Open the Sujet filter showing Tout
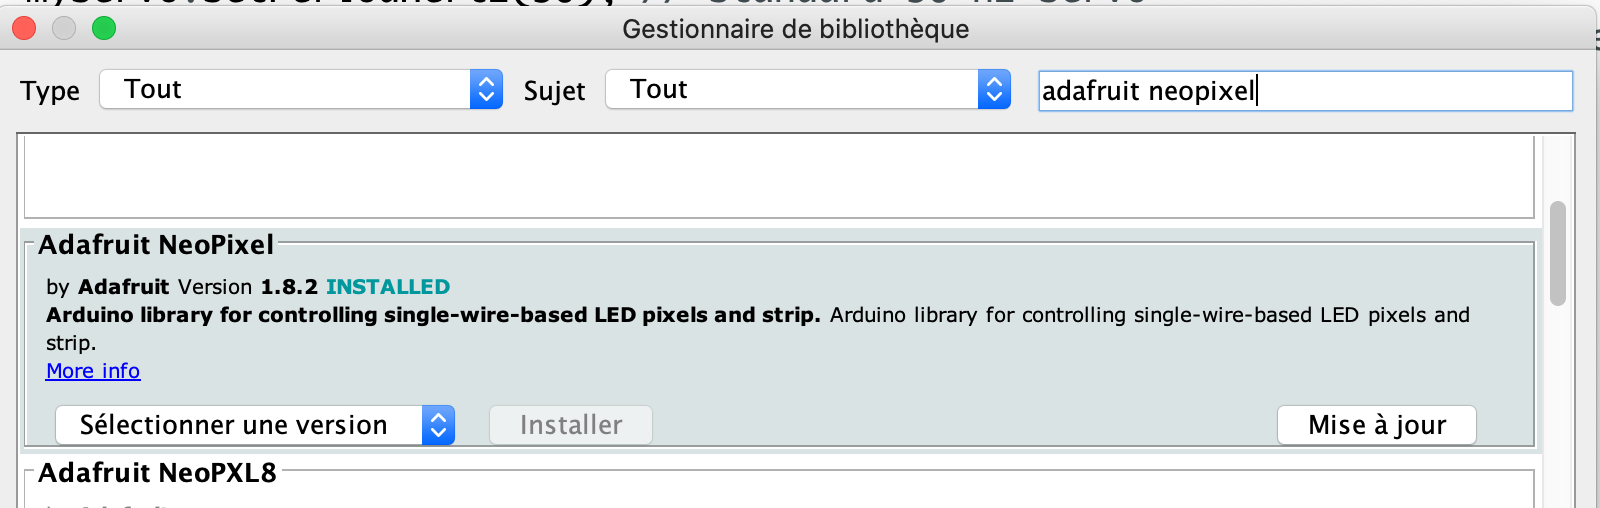Screen dimensions: 1600x508 coord(792,90)
